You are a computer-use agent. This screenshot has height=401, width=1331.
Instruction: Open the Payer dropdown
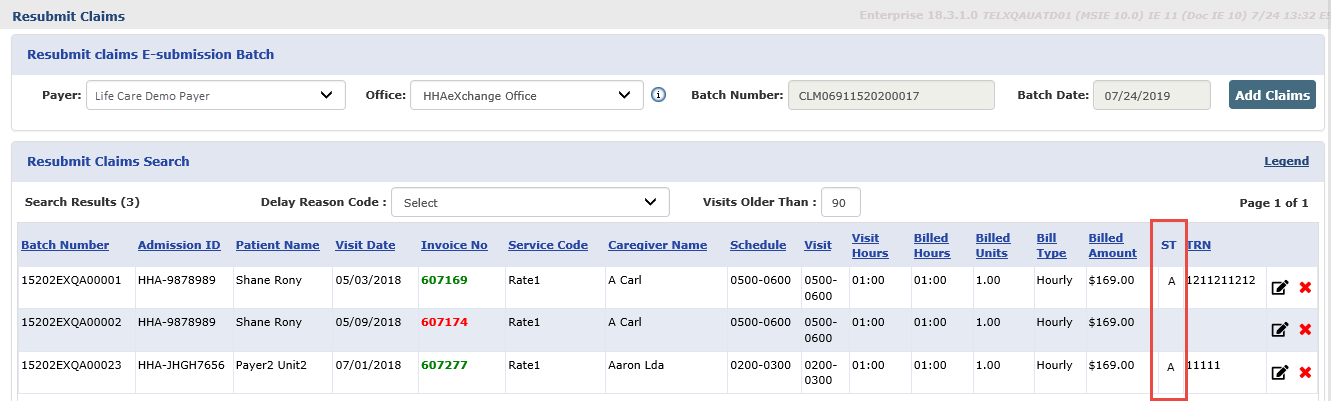pos(215,96)
